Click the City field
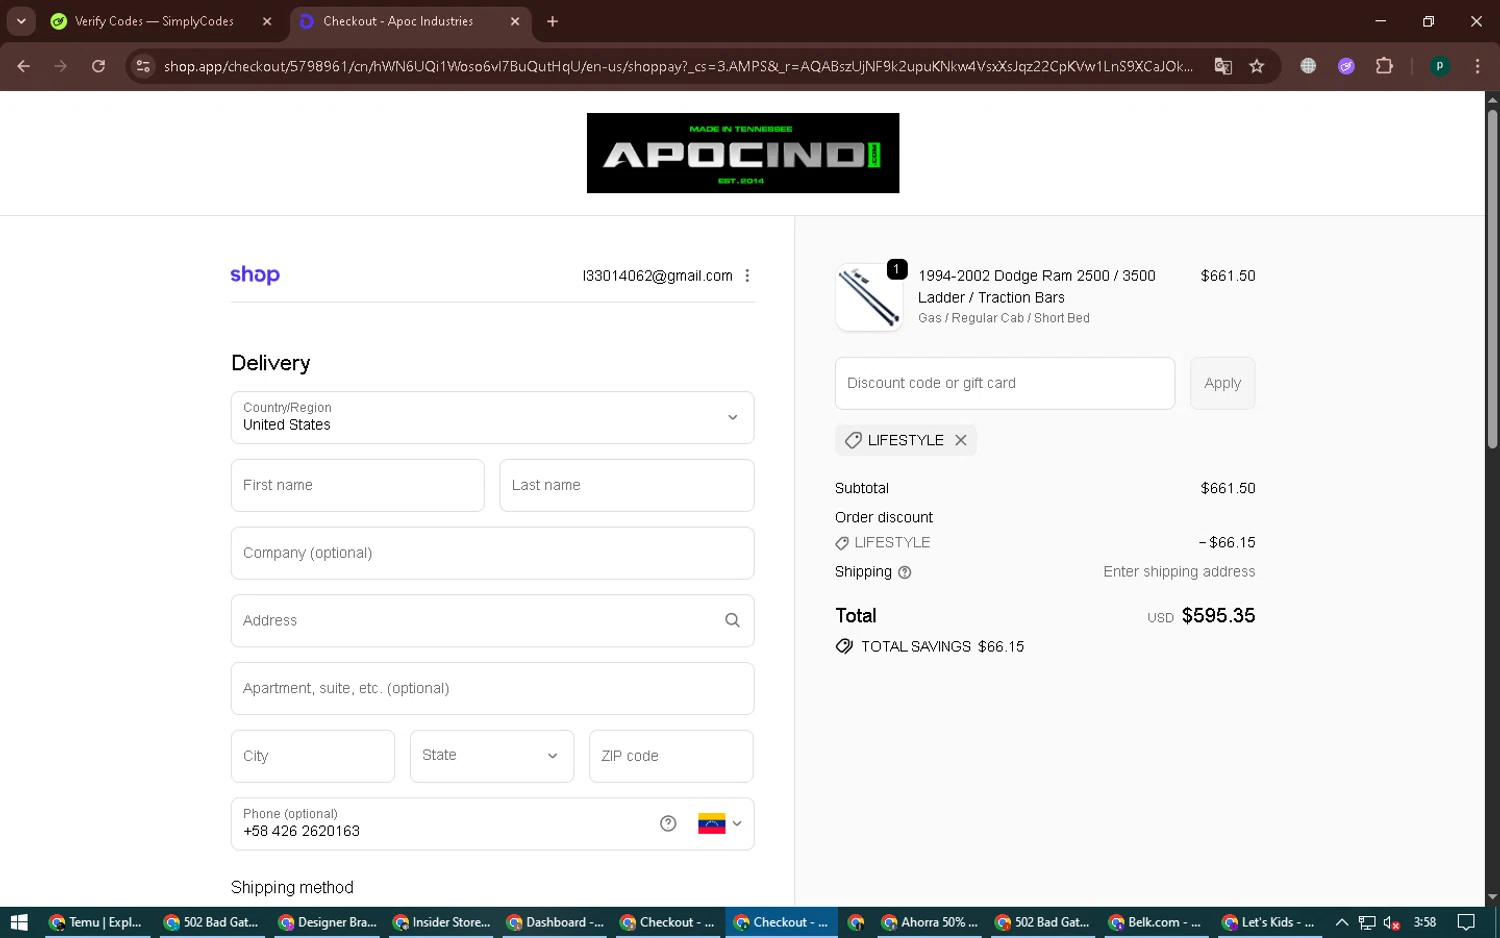The width and height of the screenshot is (1500, 938). click(x=313, y=756)
